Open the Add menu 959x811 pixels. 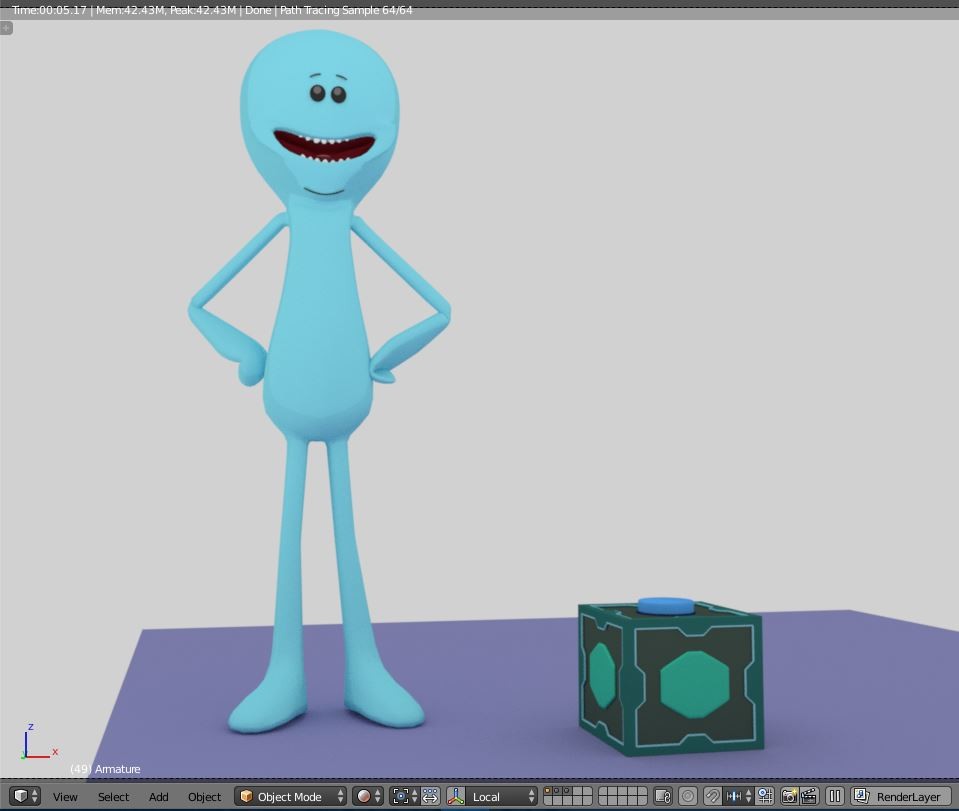point(158,796)
